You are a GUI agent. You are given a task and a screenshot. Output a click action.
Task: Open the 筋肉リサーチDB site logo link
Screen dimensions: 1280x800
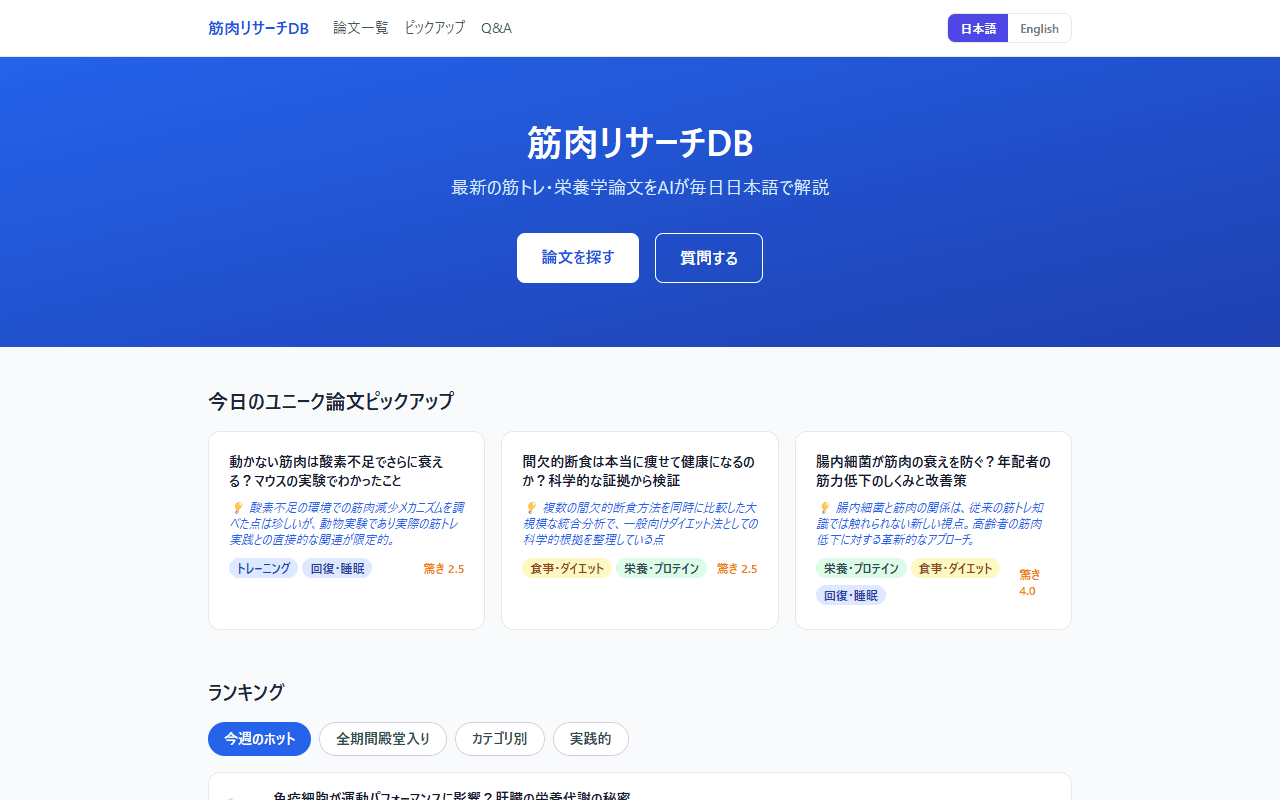pos(259,28)
